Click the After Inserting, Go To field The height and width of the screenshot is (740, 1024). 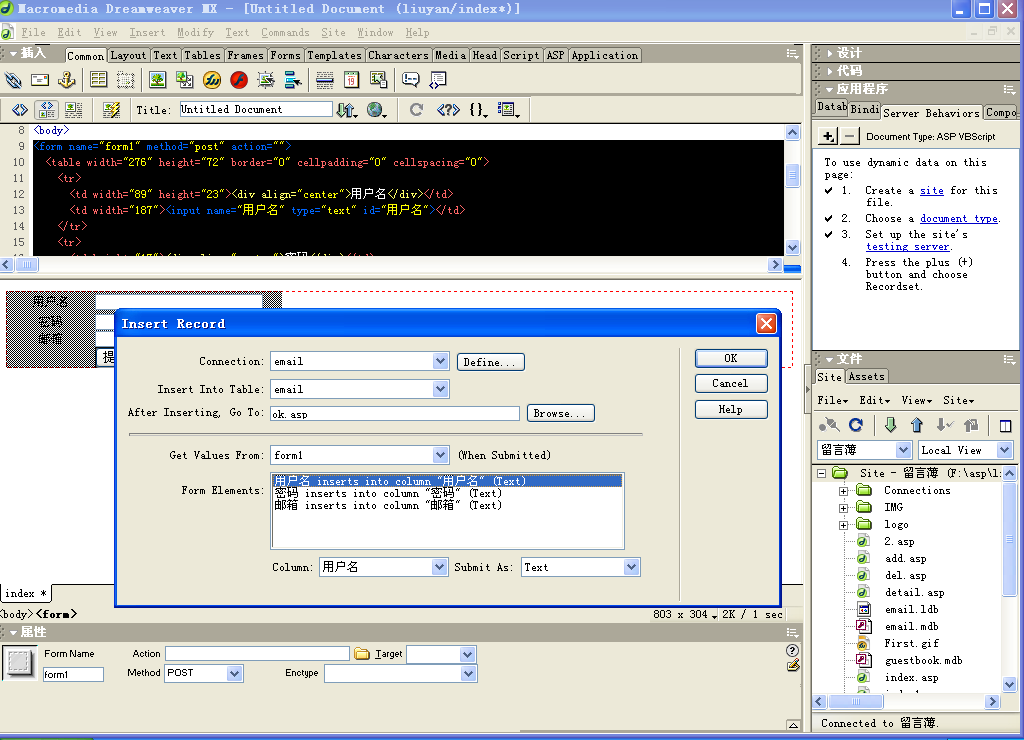(x=395, y=413)
